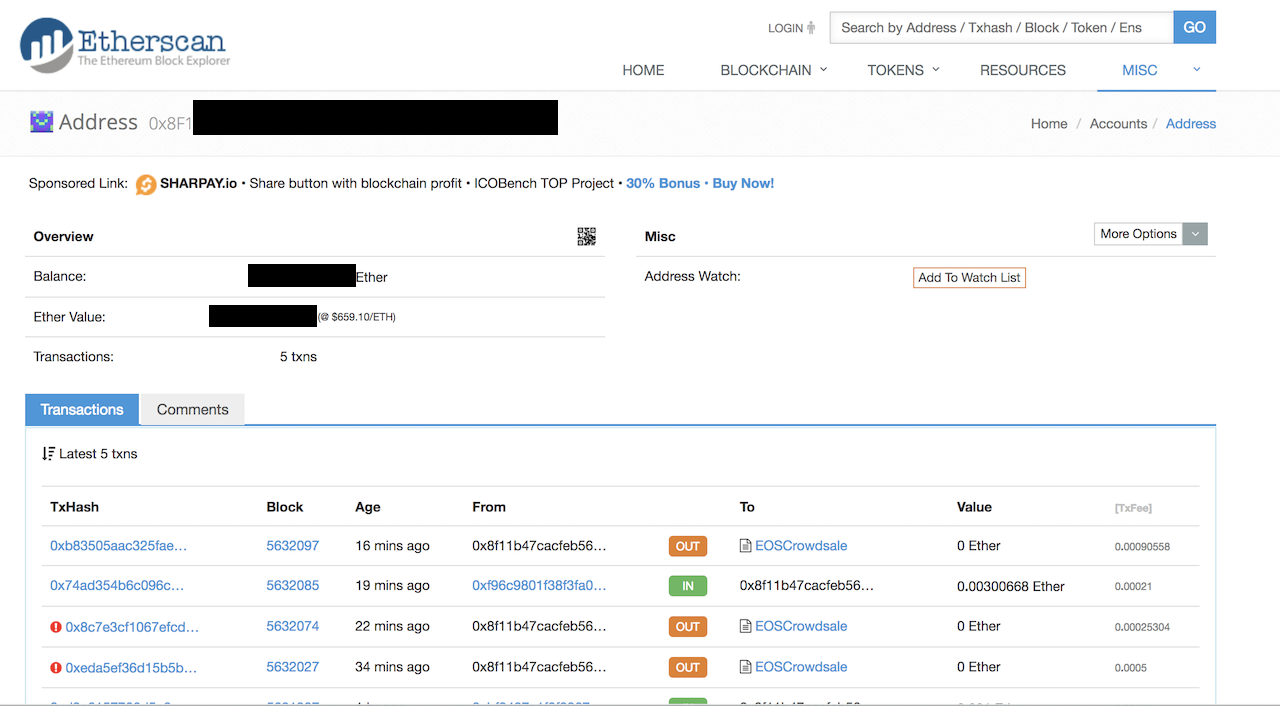Open the address QR code icon

pyautogui.click(x=586, y=236)
